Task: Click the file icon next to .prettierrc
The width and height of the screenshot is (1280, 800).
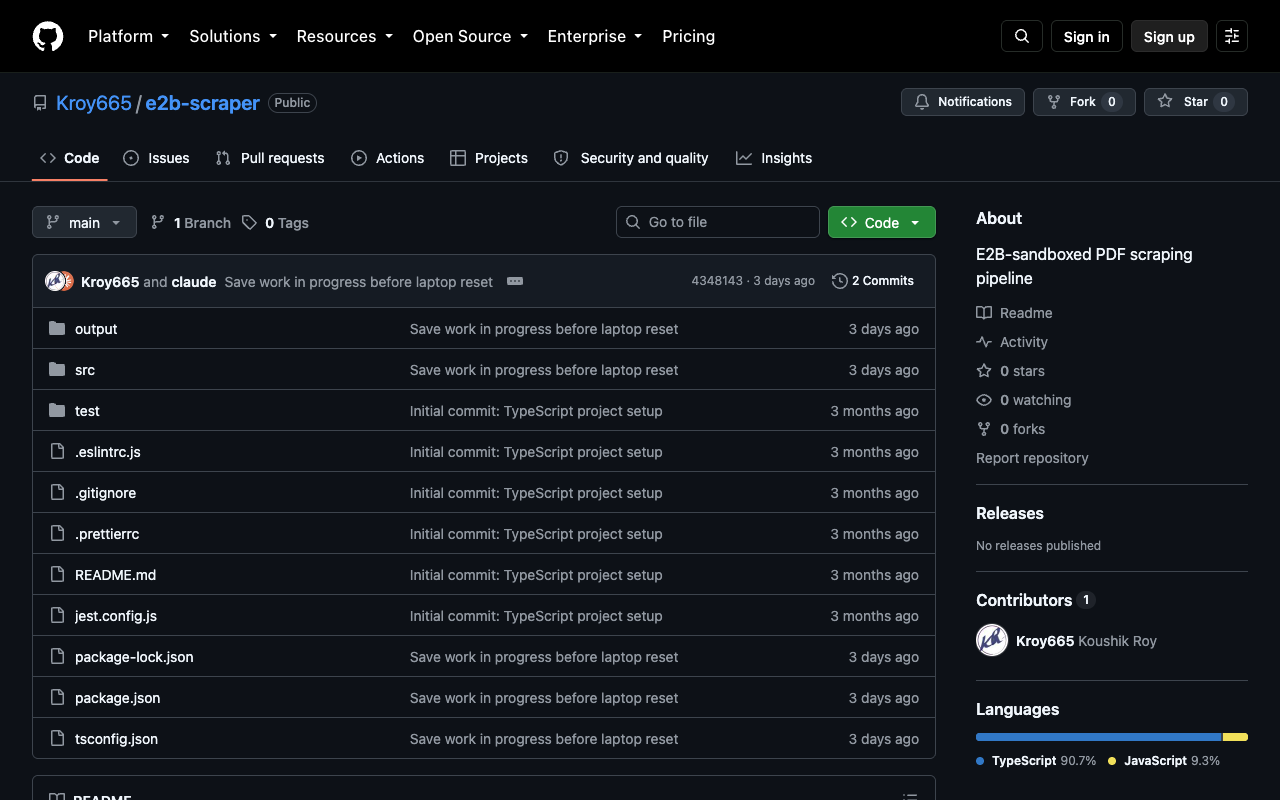Action: (57, 534)
